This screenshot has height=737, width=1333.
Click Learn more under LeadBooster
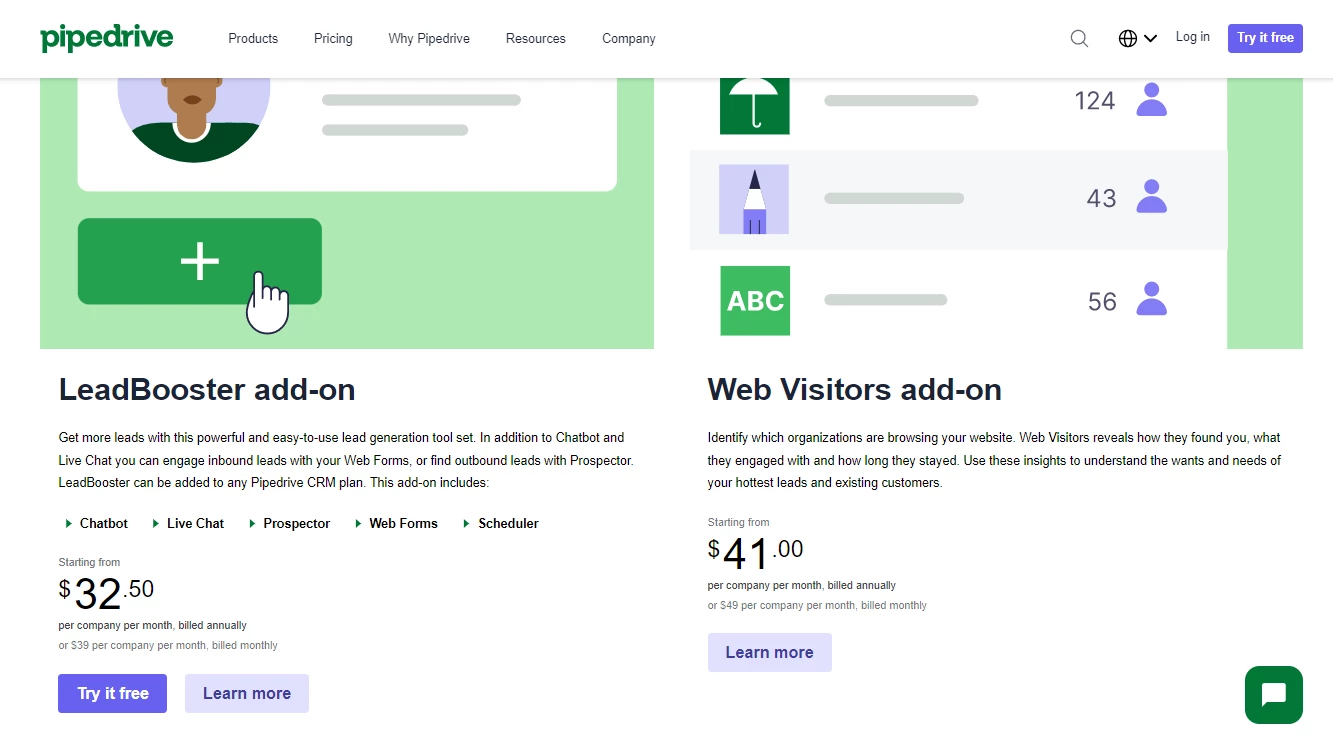coord(247,693)
